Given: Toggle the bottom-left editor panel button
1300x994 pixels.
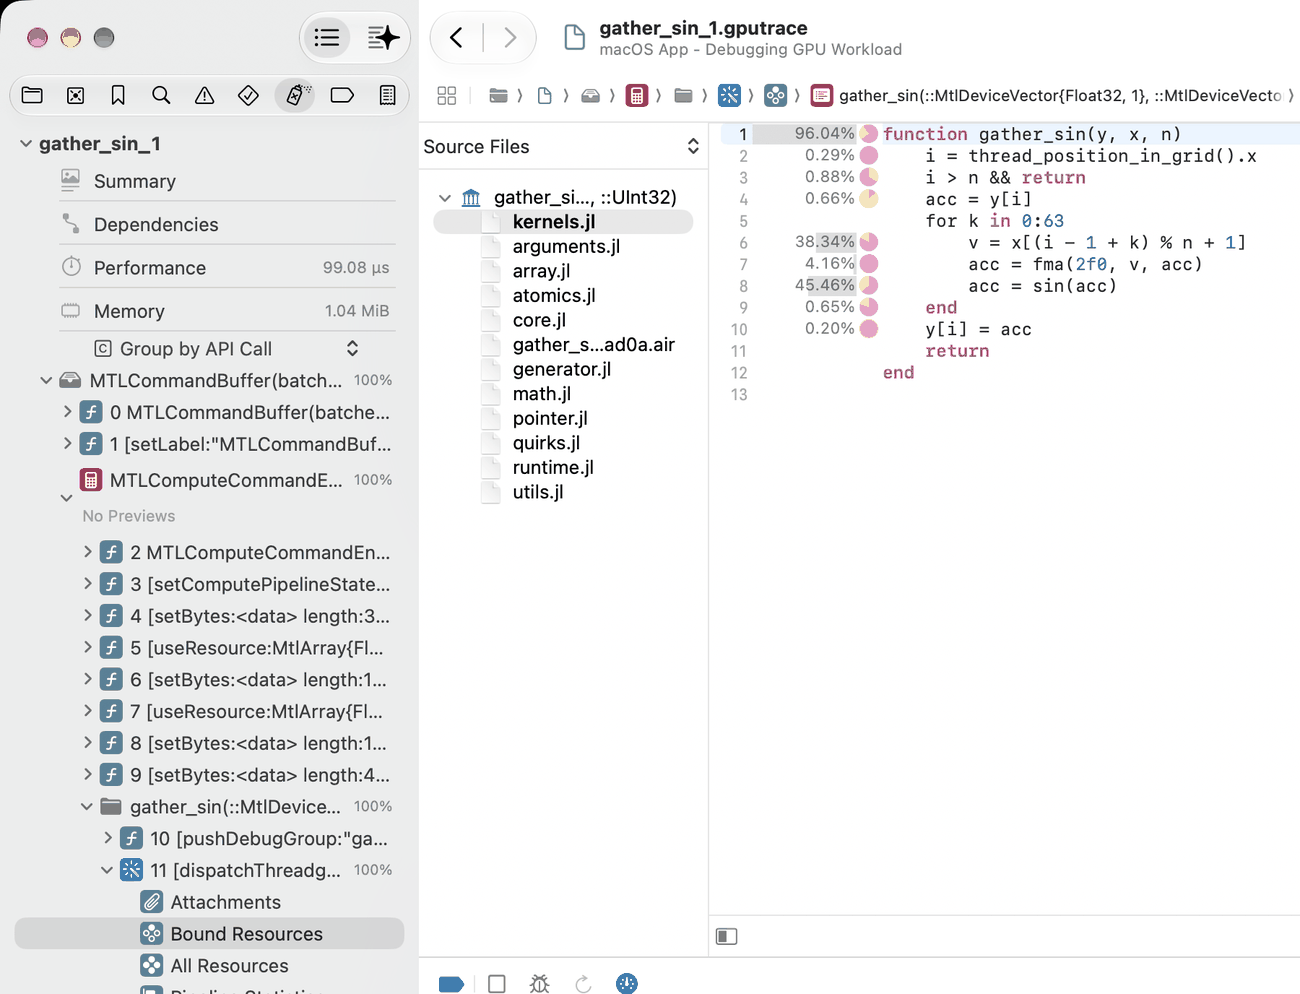Looking at the screenshot, I should coord(727,936).
